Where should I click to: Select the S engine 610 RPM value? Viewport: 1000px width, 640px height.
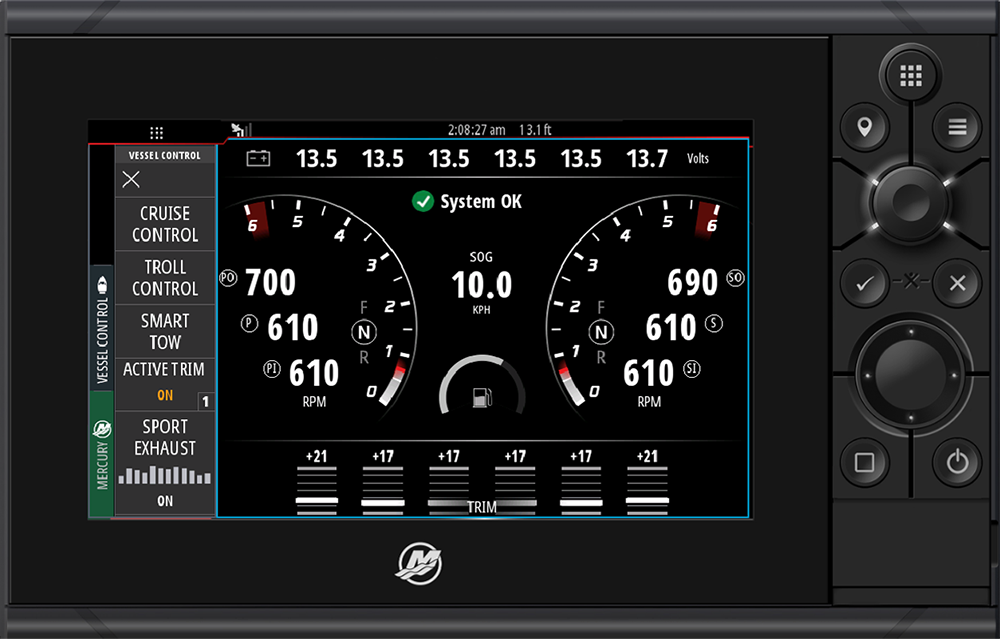671,327
